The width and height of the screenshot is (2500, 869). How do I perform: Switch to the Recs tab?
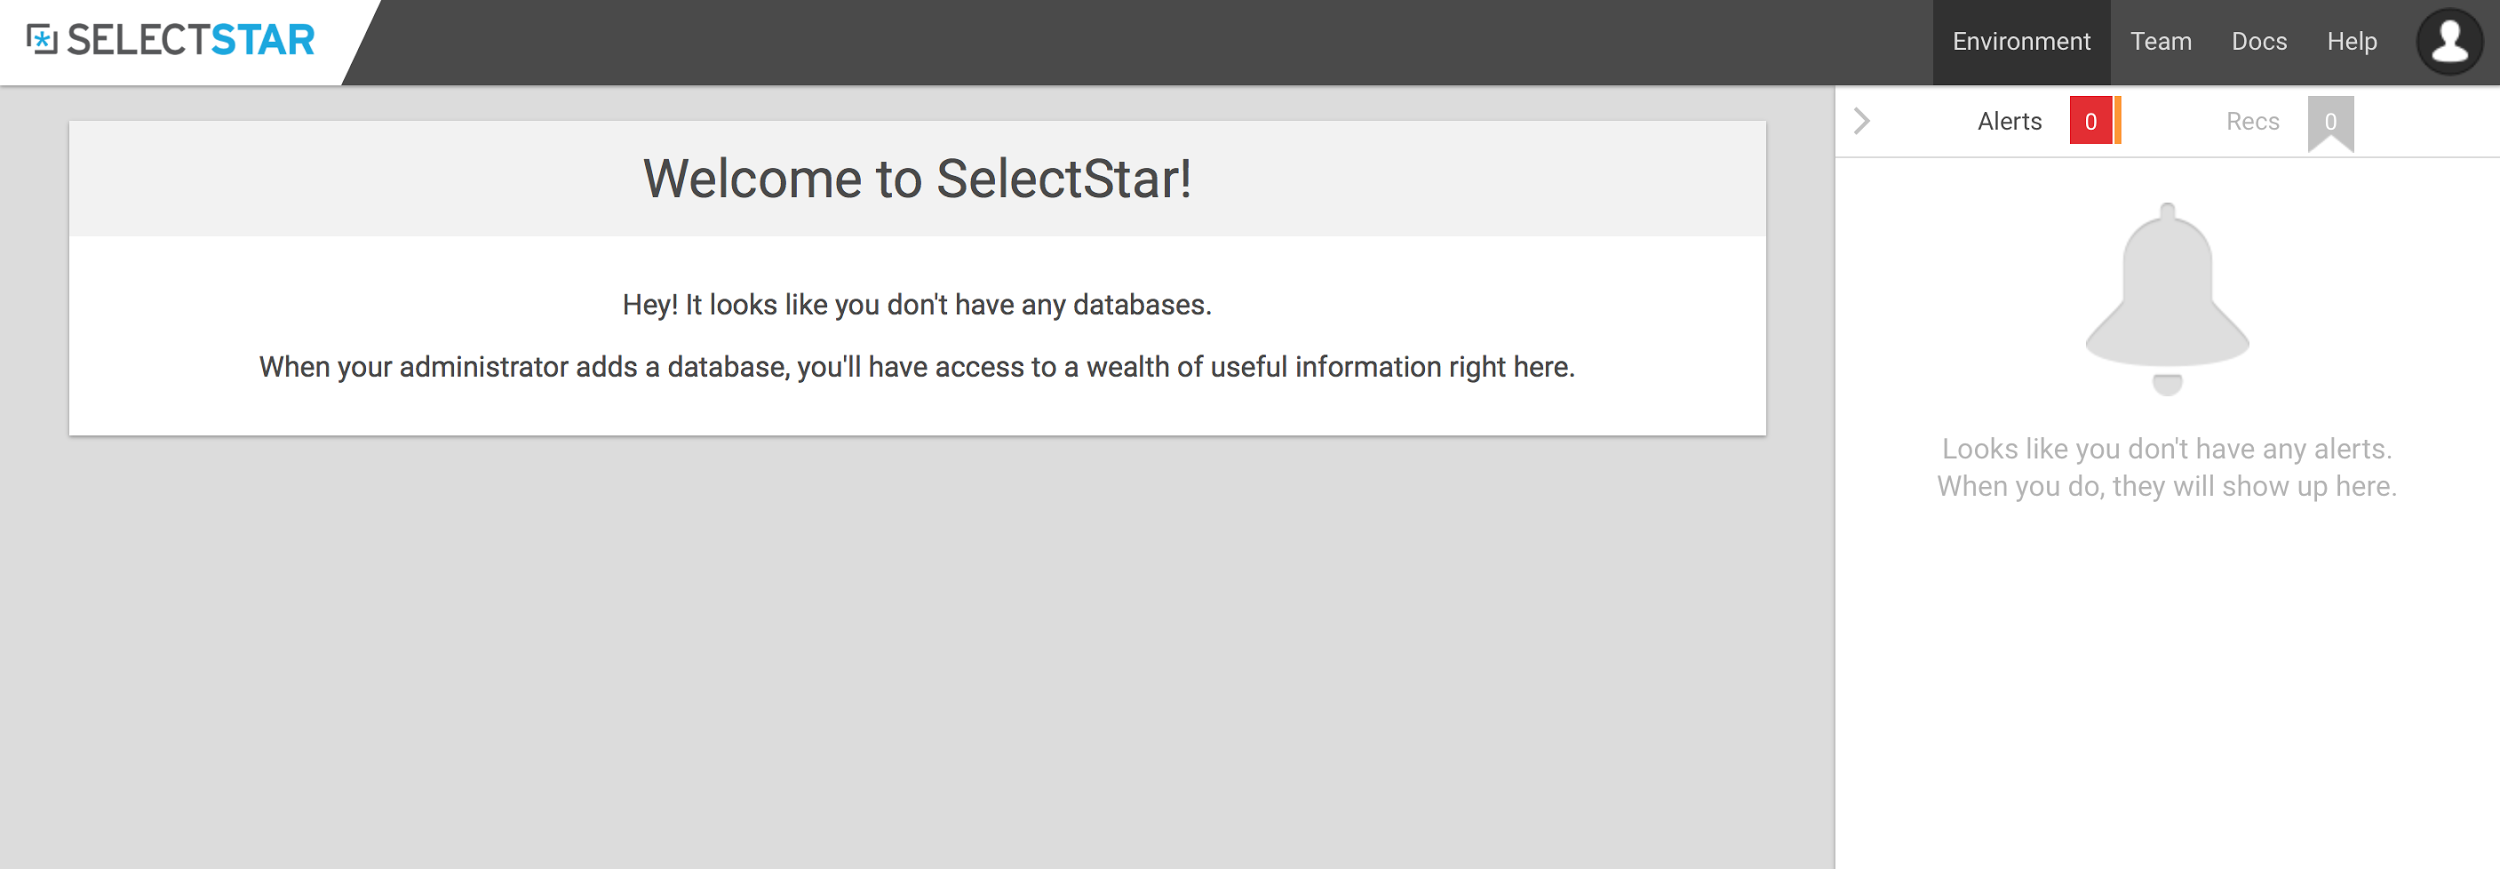click(2252, 122)
